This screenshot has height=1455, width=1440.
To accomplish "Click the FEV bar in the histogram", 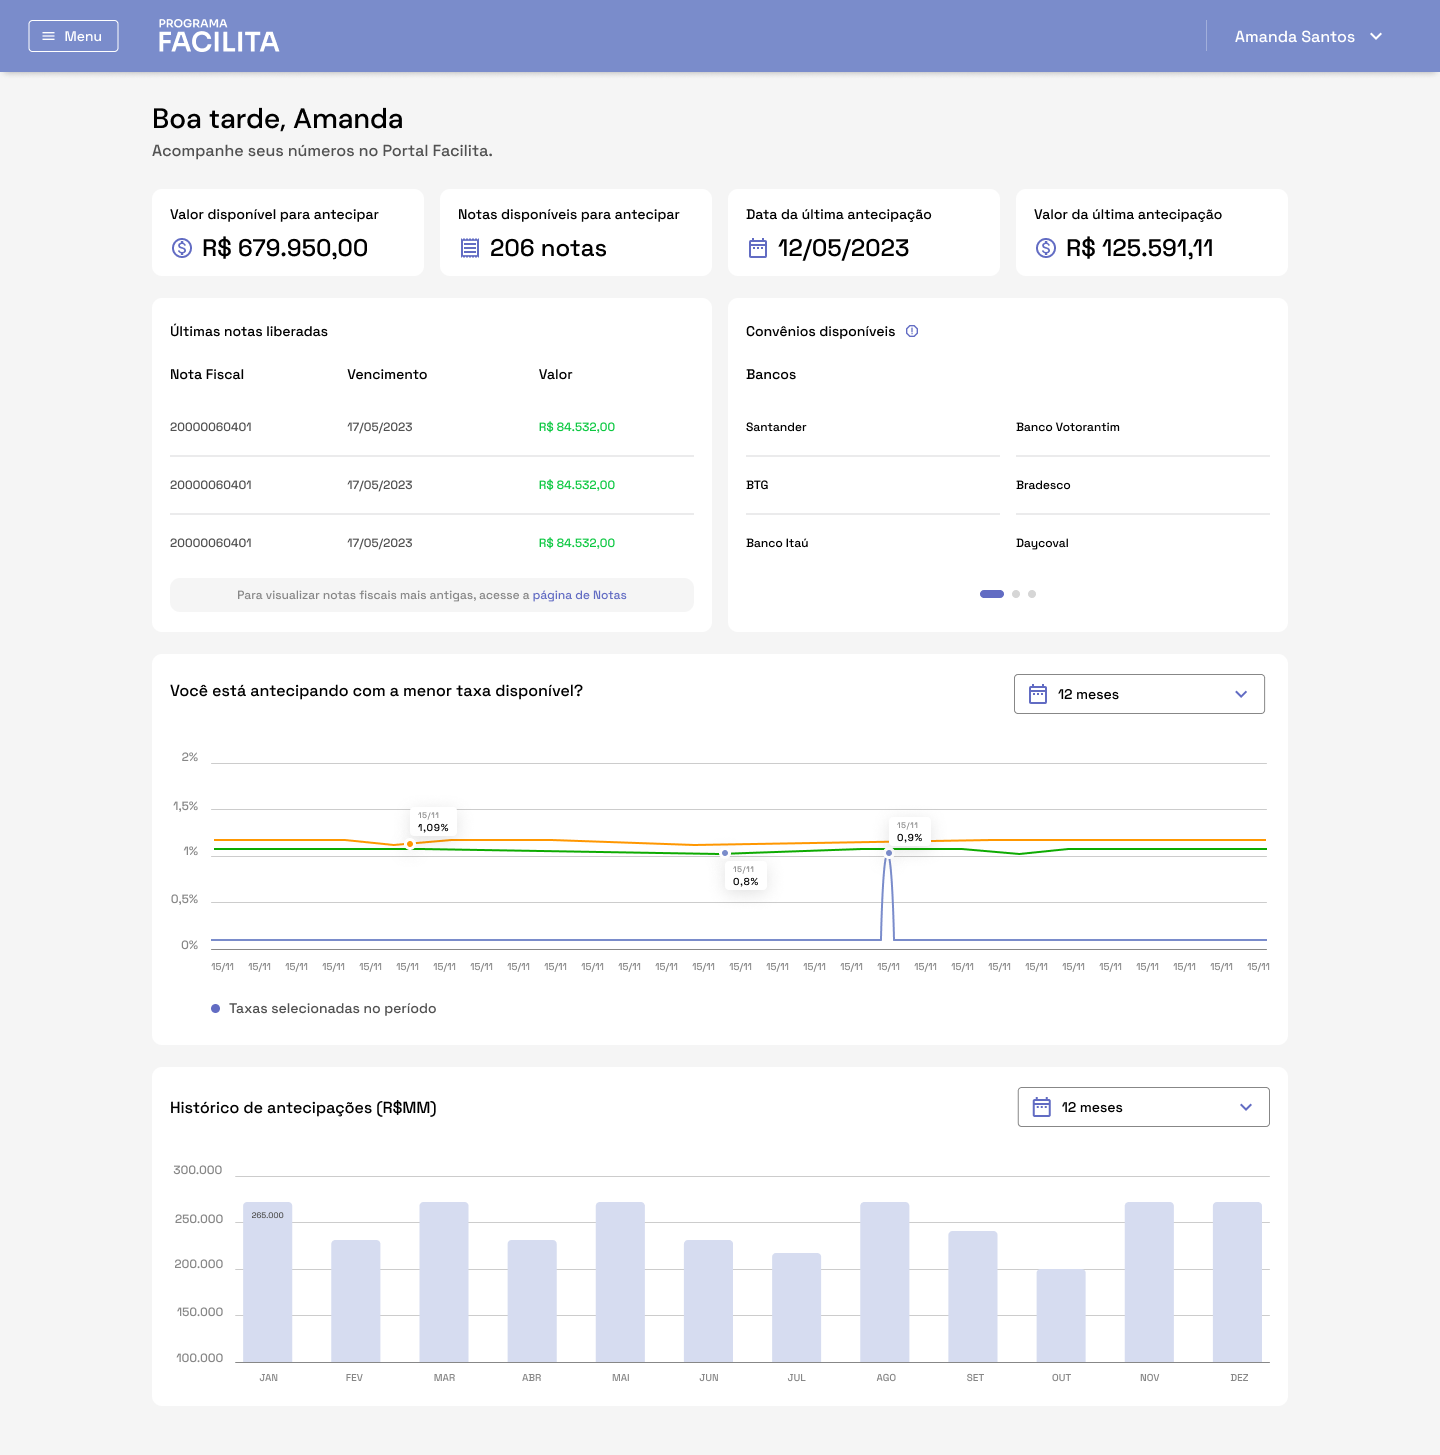I will (x=356, y=1301).
